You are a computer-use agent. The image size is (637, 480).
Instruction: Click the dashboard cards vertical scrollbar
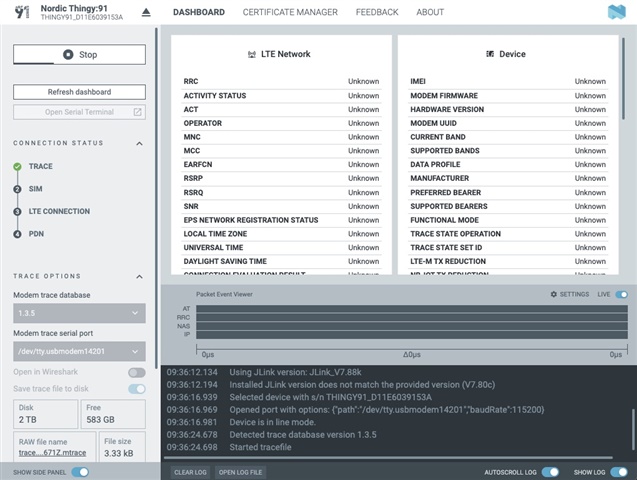click(624, 79)
